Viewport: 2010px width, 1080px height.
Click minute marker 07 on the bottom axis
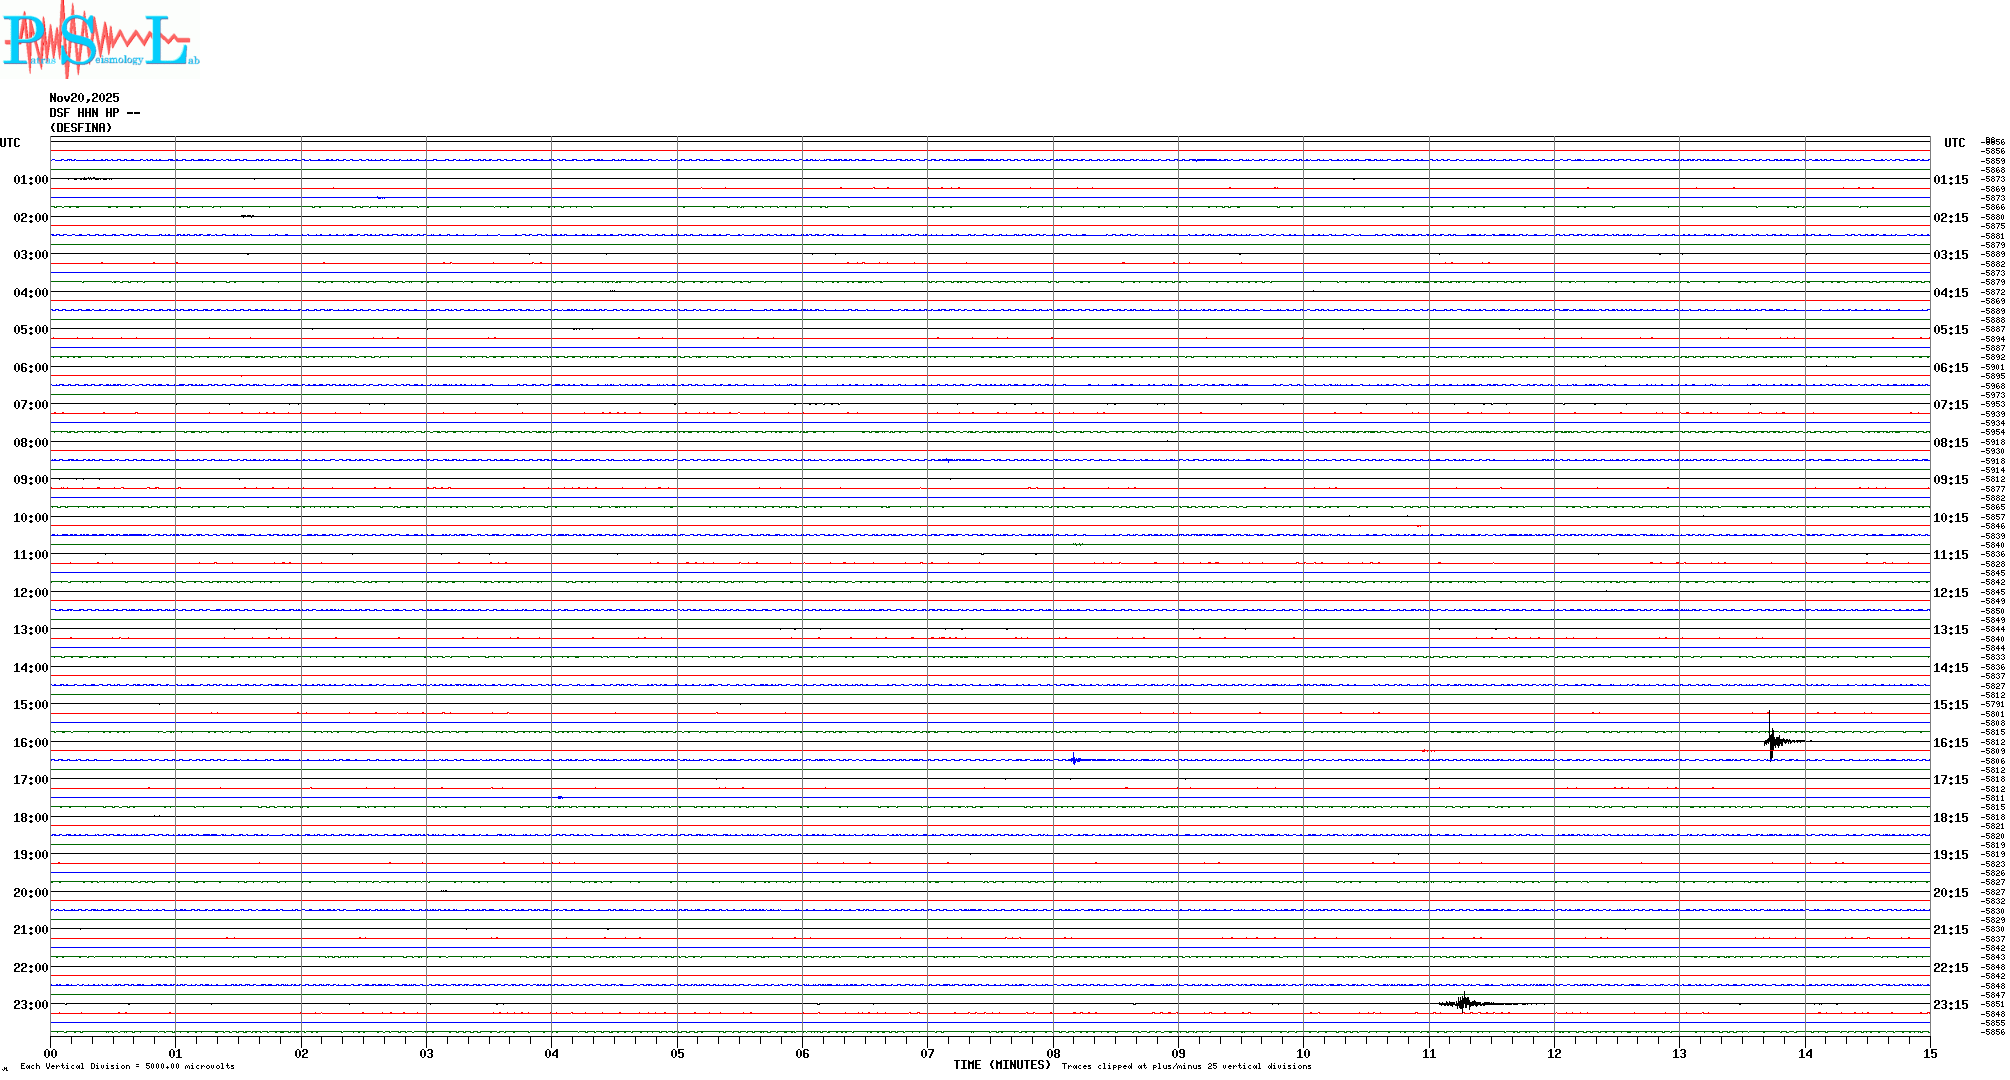[x=928, y=1053]
